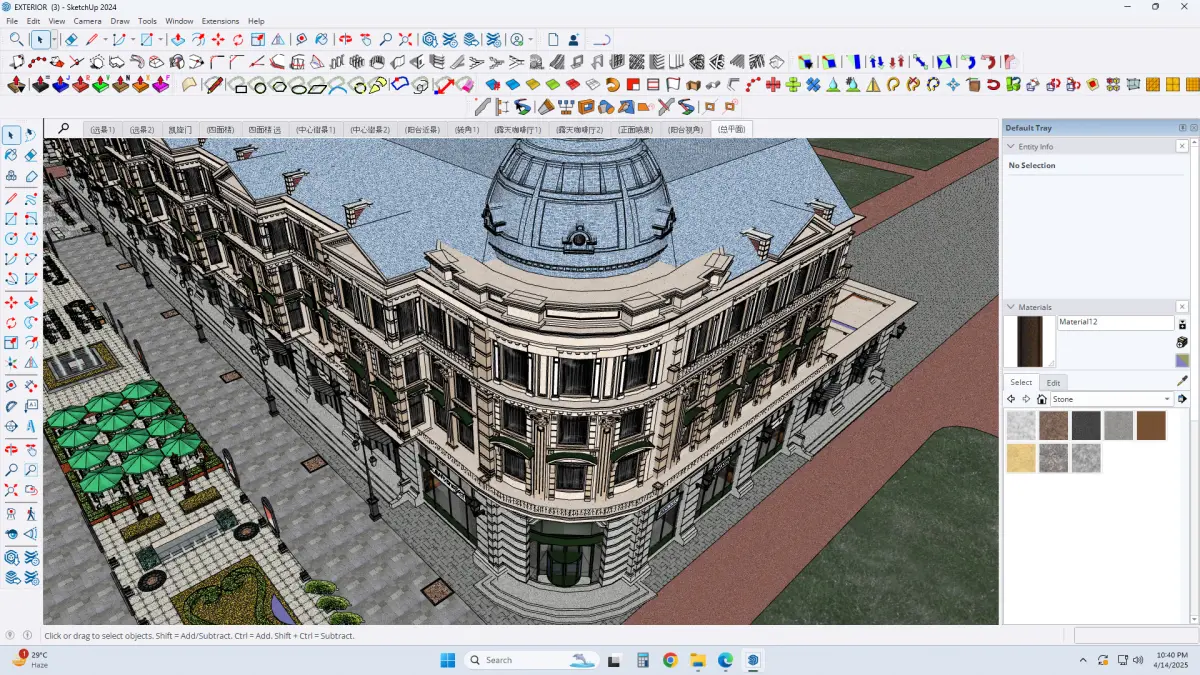Click the Material12 name field
This screenshot has width=1200, height=675.
tap(1115, 323)
